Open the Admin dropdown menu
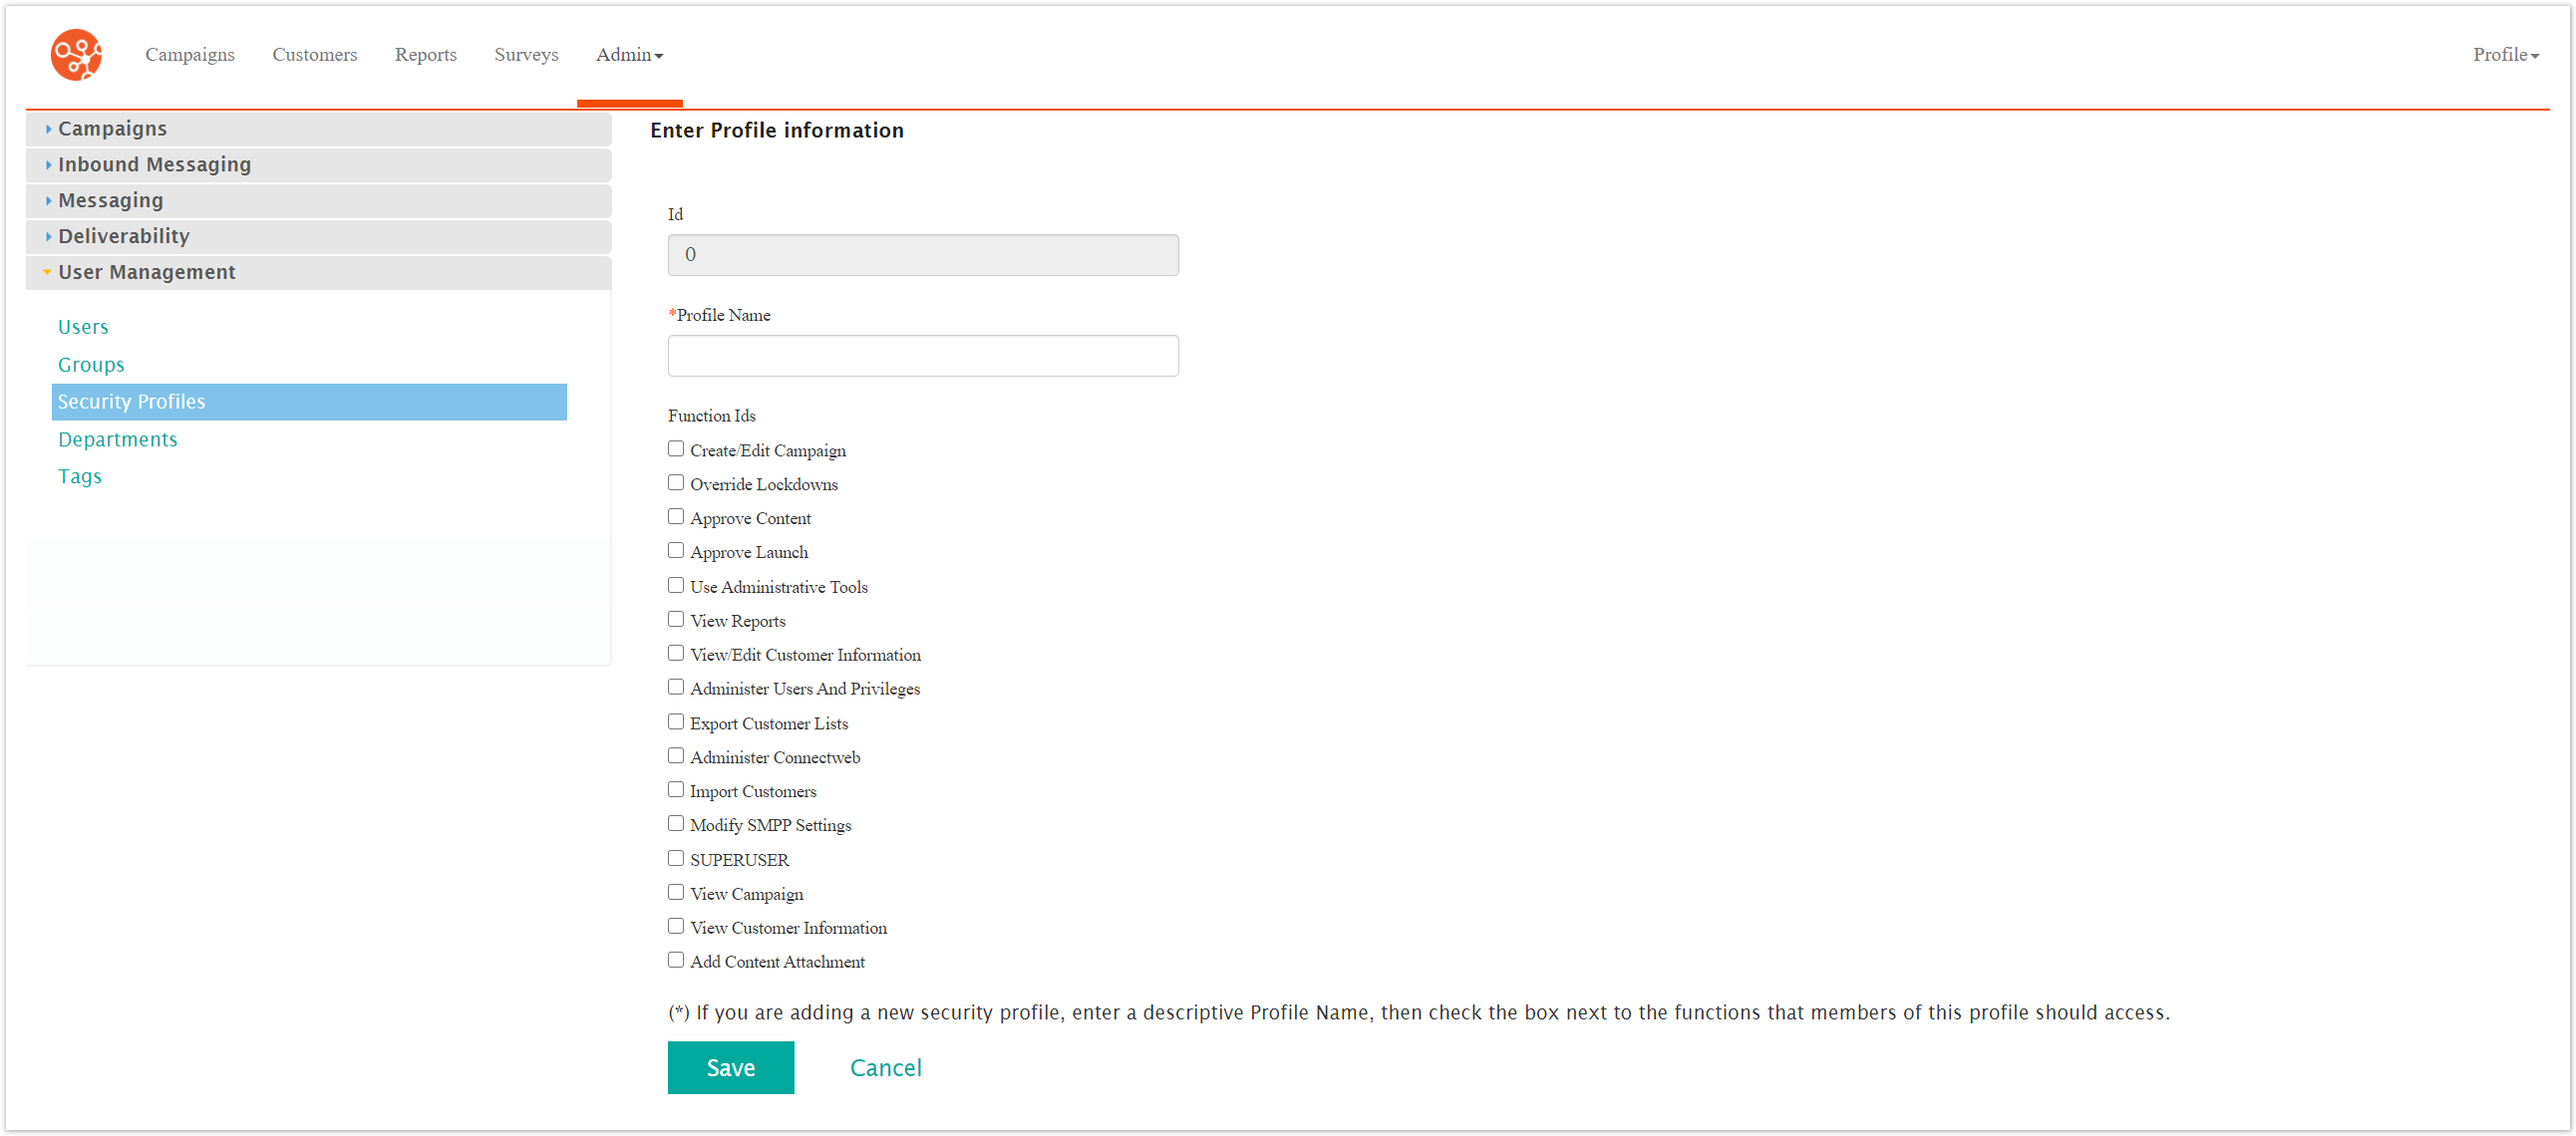 tap(629, 55)
